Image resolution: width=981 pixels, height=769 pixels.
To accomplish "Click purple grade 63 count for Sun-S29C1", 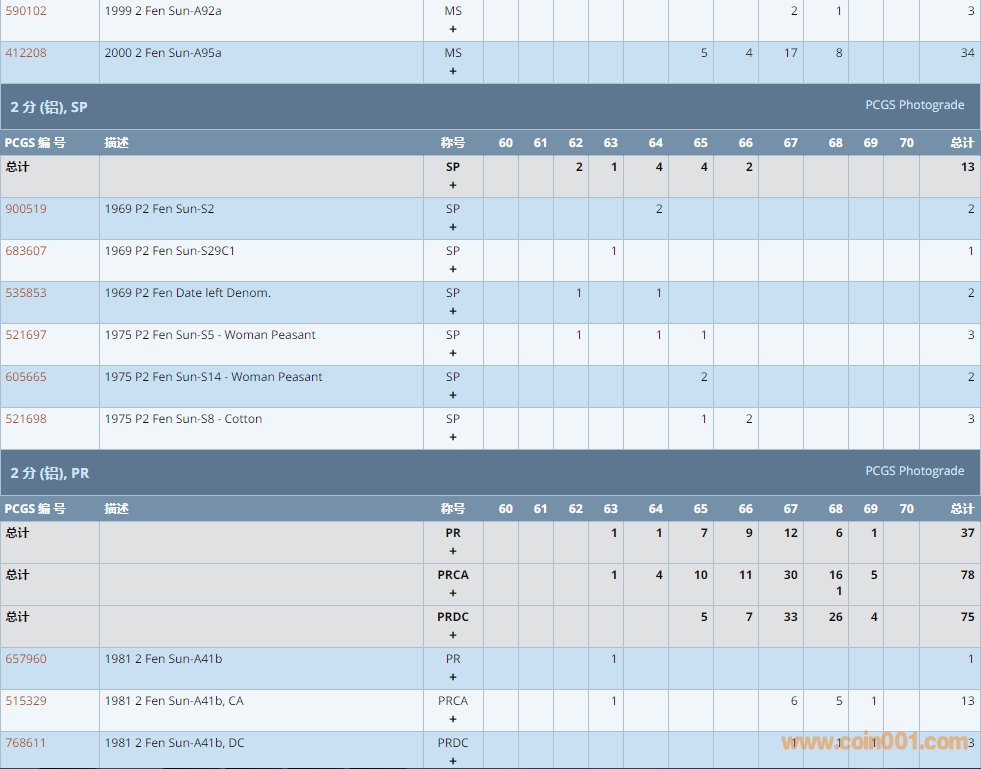I will 614,251.
